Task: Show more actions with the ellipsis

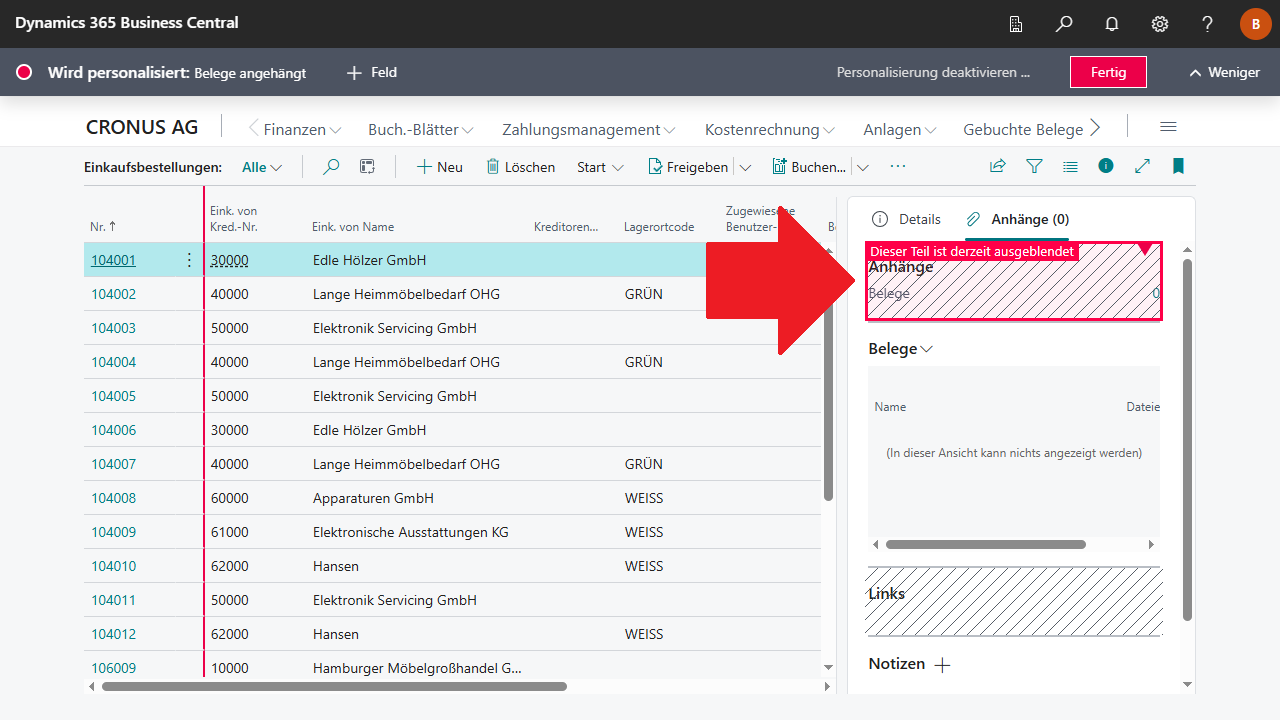Action: tap(898, 166)
